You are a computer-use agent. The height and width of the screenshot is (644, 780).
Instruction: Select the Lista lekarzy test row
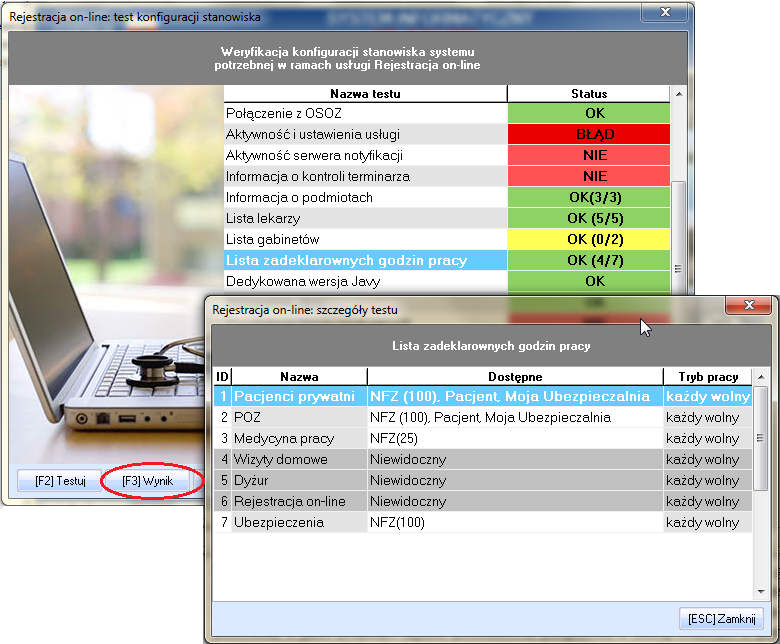point(447,218)
